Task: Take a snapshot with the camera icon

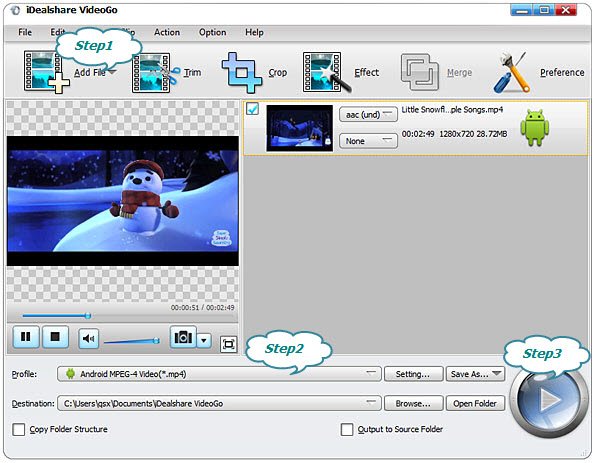Action: (182, 338)
